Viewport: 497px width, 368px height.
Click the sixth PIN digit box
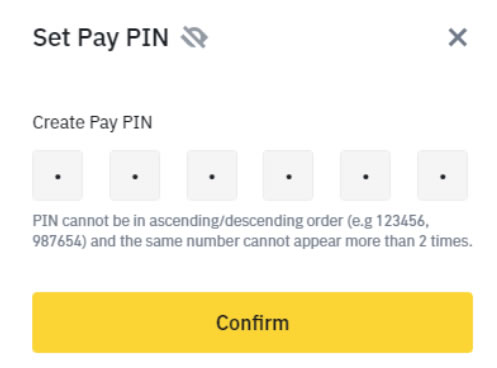tap(442, 175)
